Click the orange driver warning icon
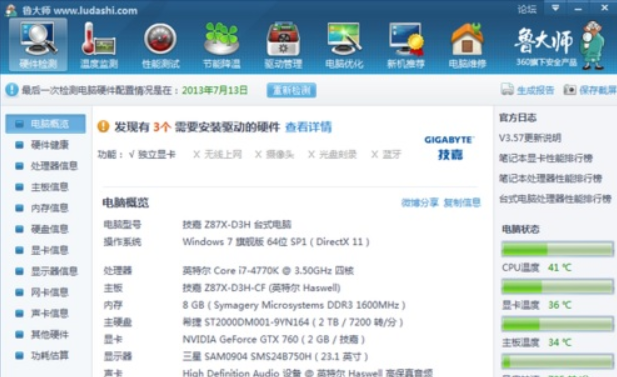The height and width of the screenshot is (377, 617). [103, 127]
